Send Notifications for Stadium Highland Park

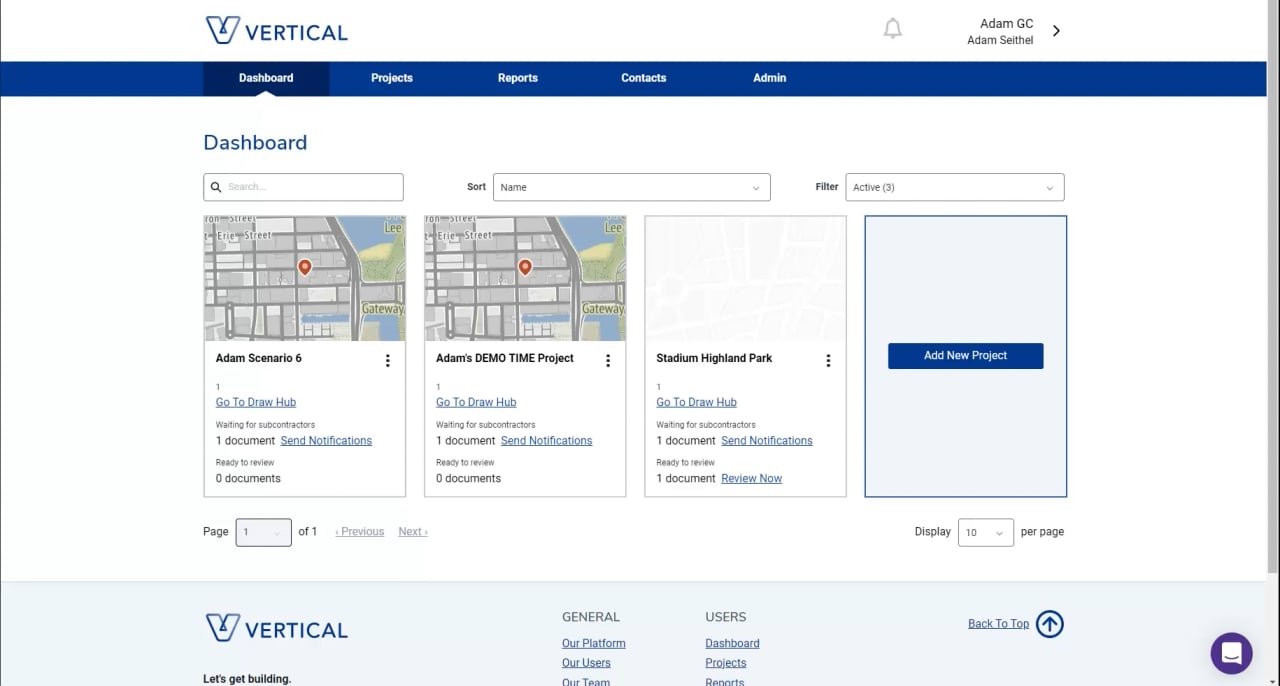coord(767,441)
